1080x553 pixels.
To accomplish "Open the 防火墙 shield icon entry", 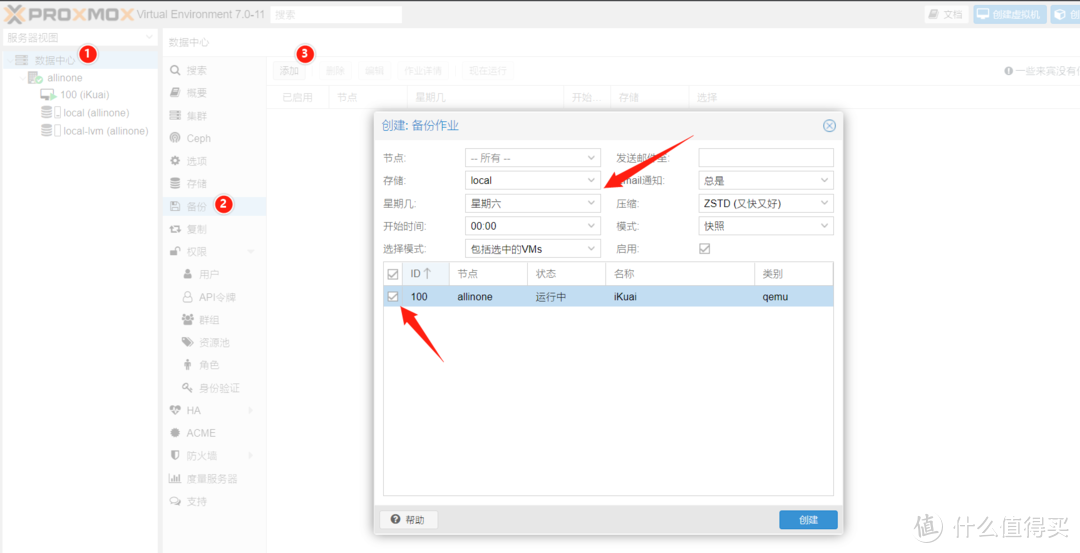I will [x=175, y=456].
